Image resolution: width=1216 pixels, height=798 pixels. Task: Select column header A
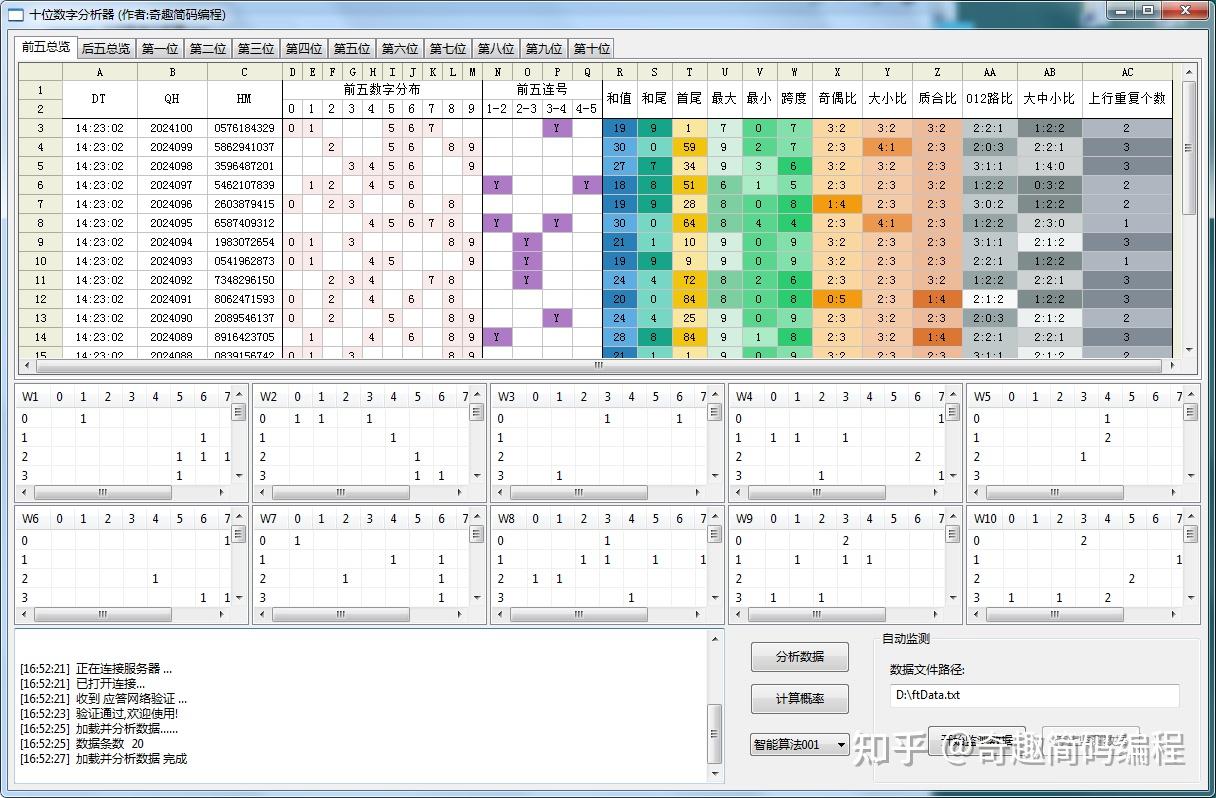coord(100,72)
